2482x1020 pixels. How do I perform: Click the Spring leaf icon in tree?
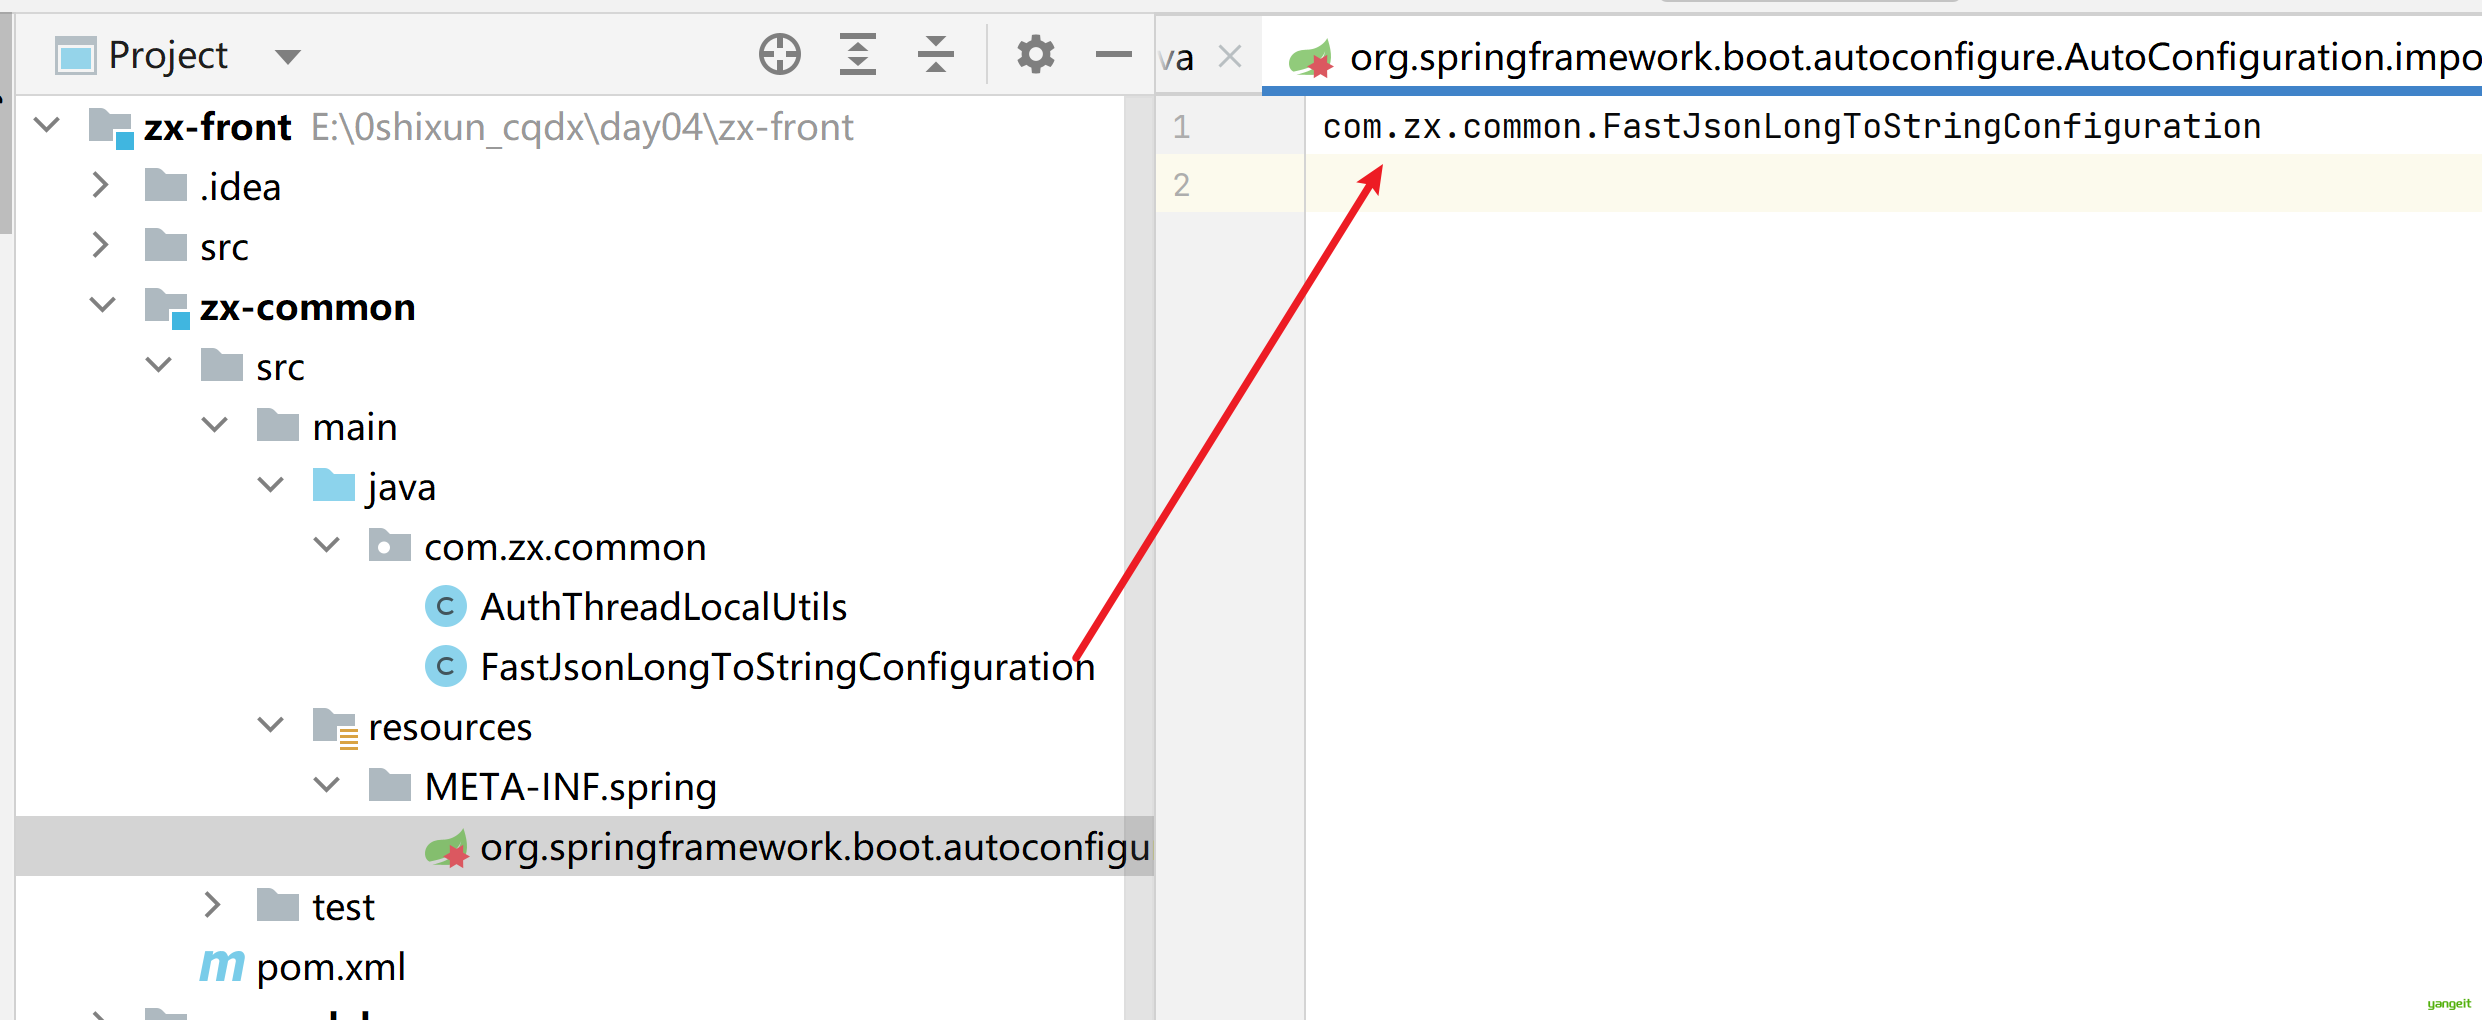point(446,848)
